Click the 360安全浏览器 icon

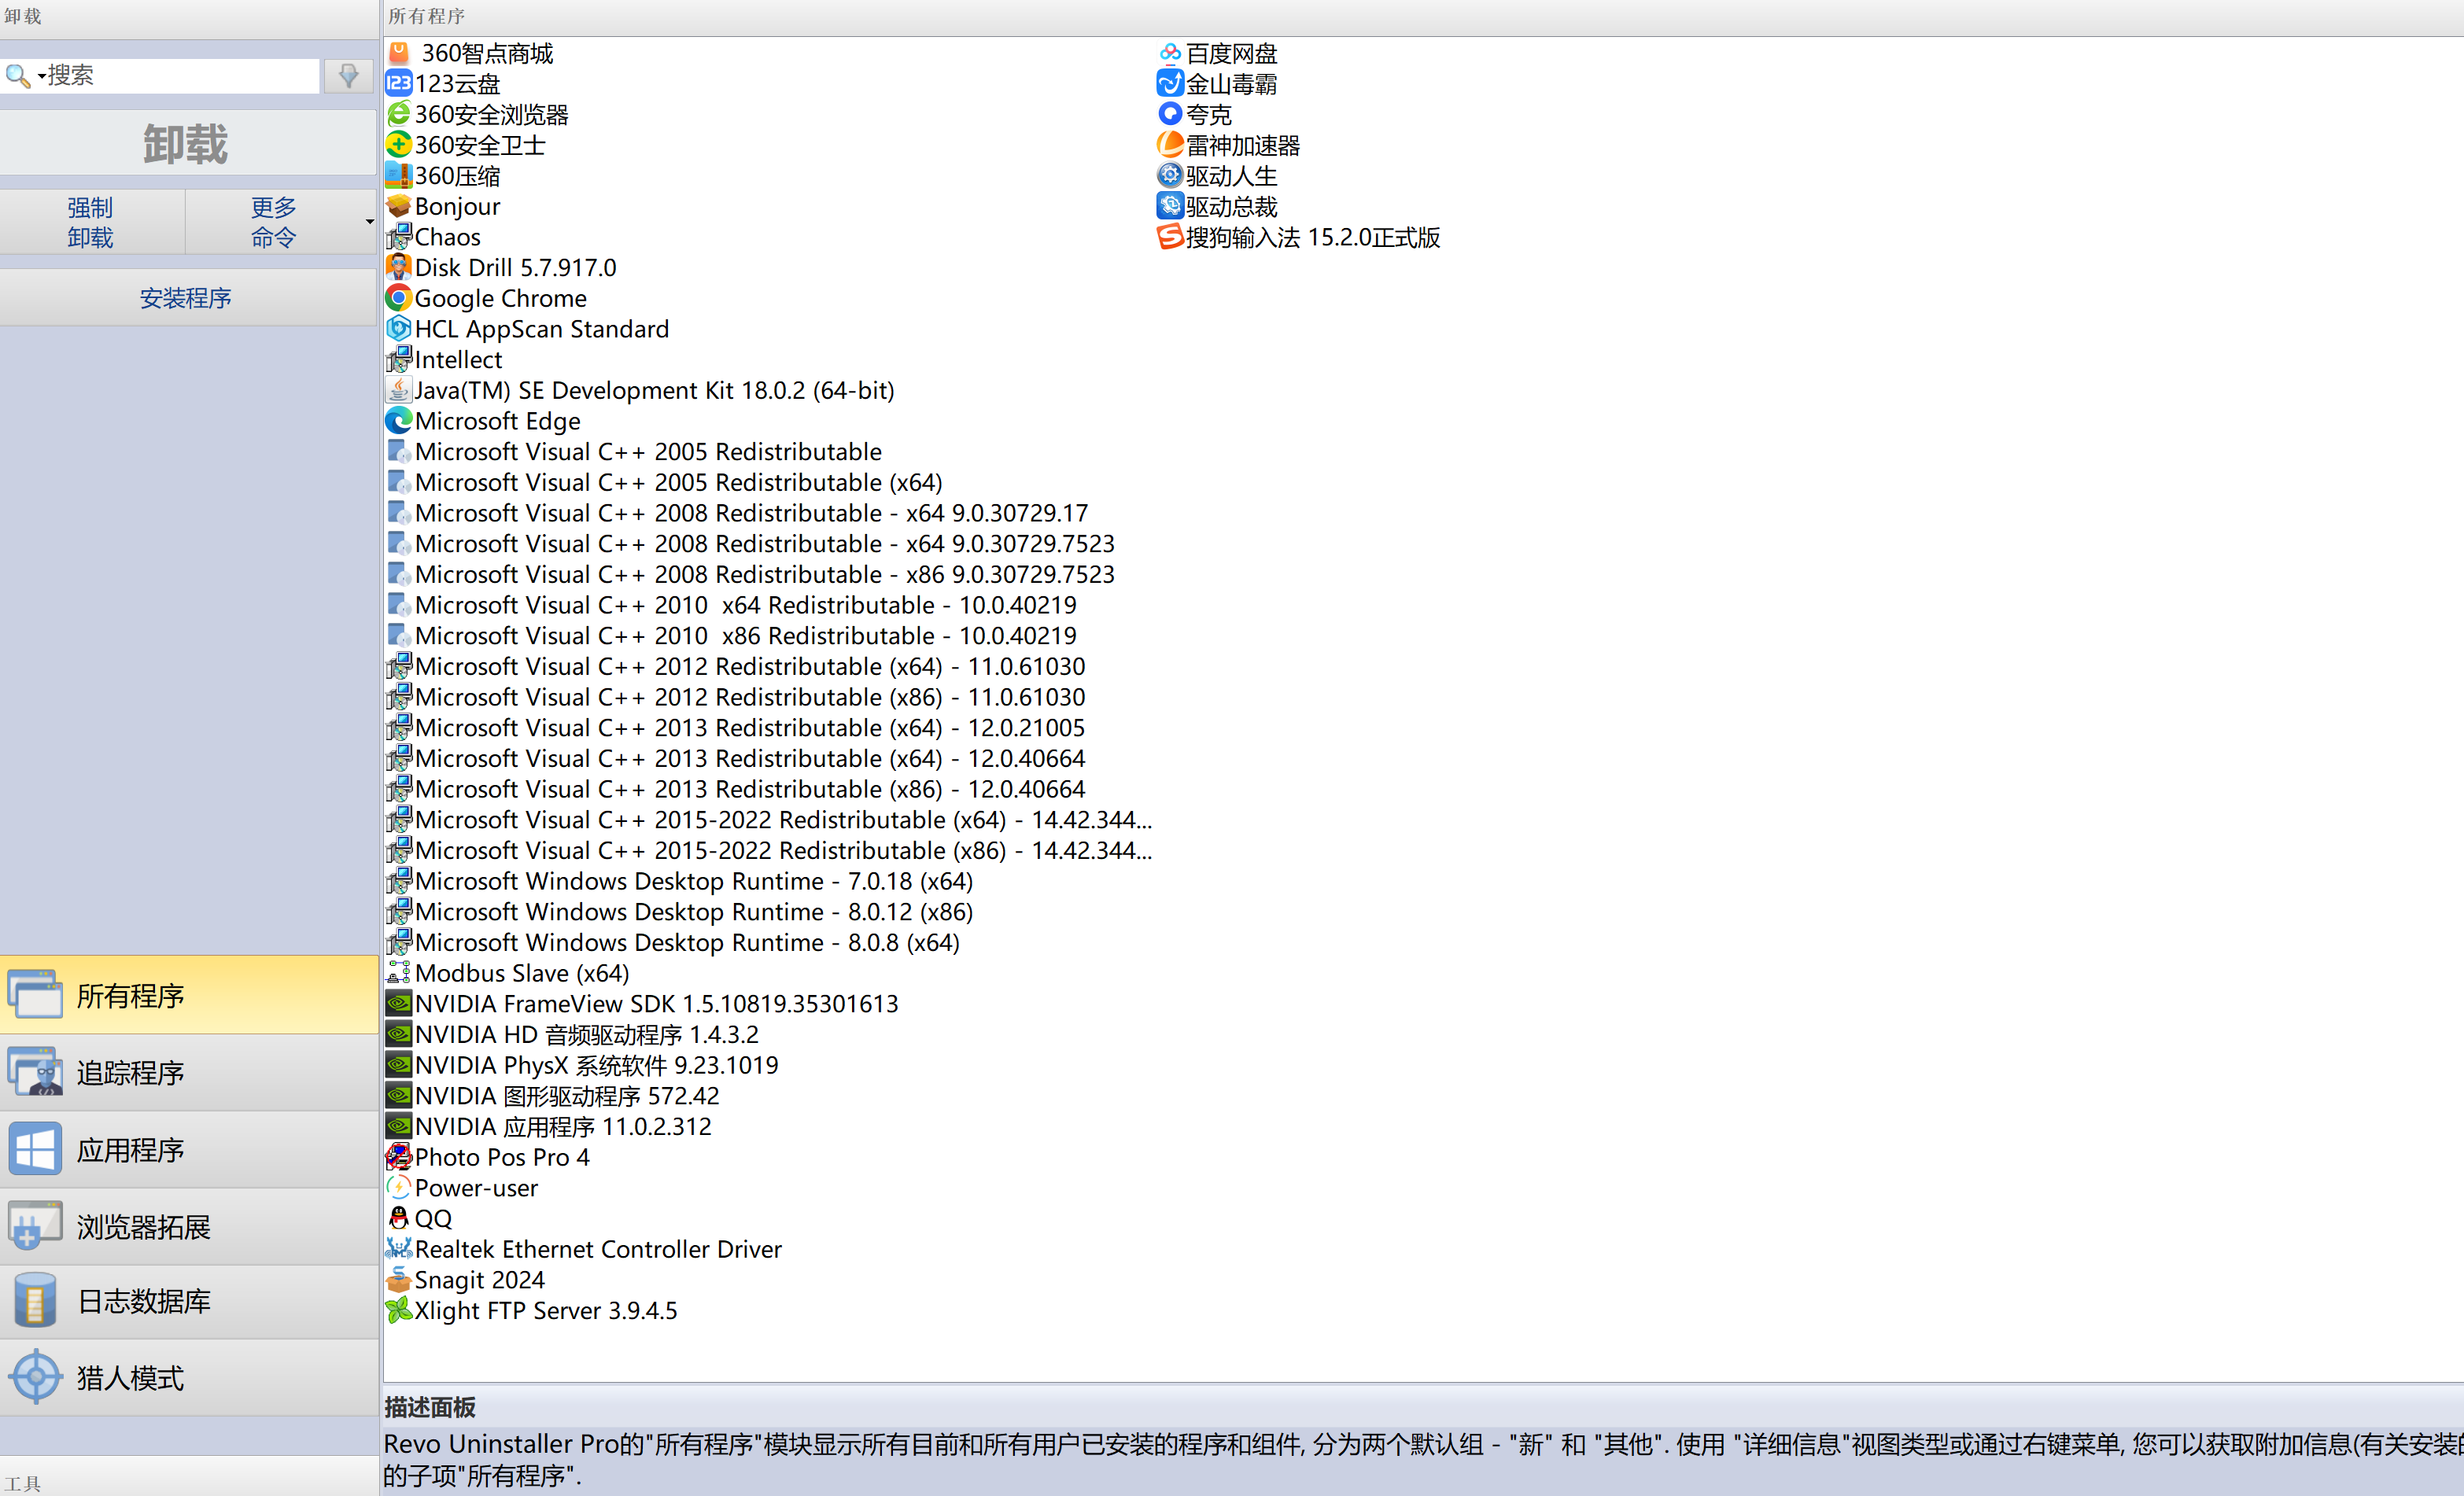point(398,114)
